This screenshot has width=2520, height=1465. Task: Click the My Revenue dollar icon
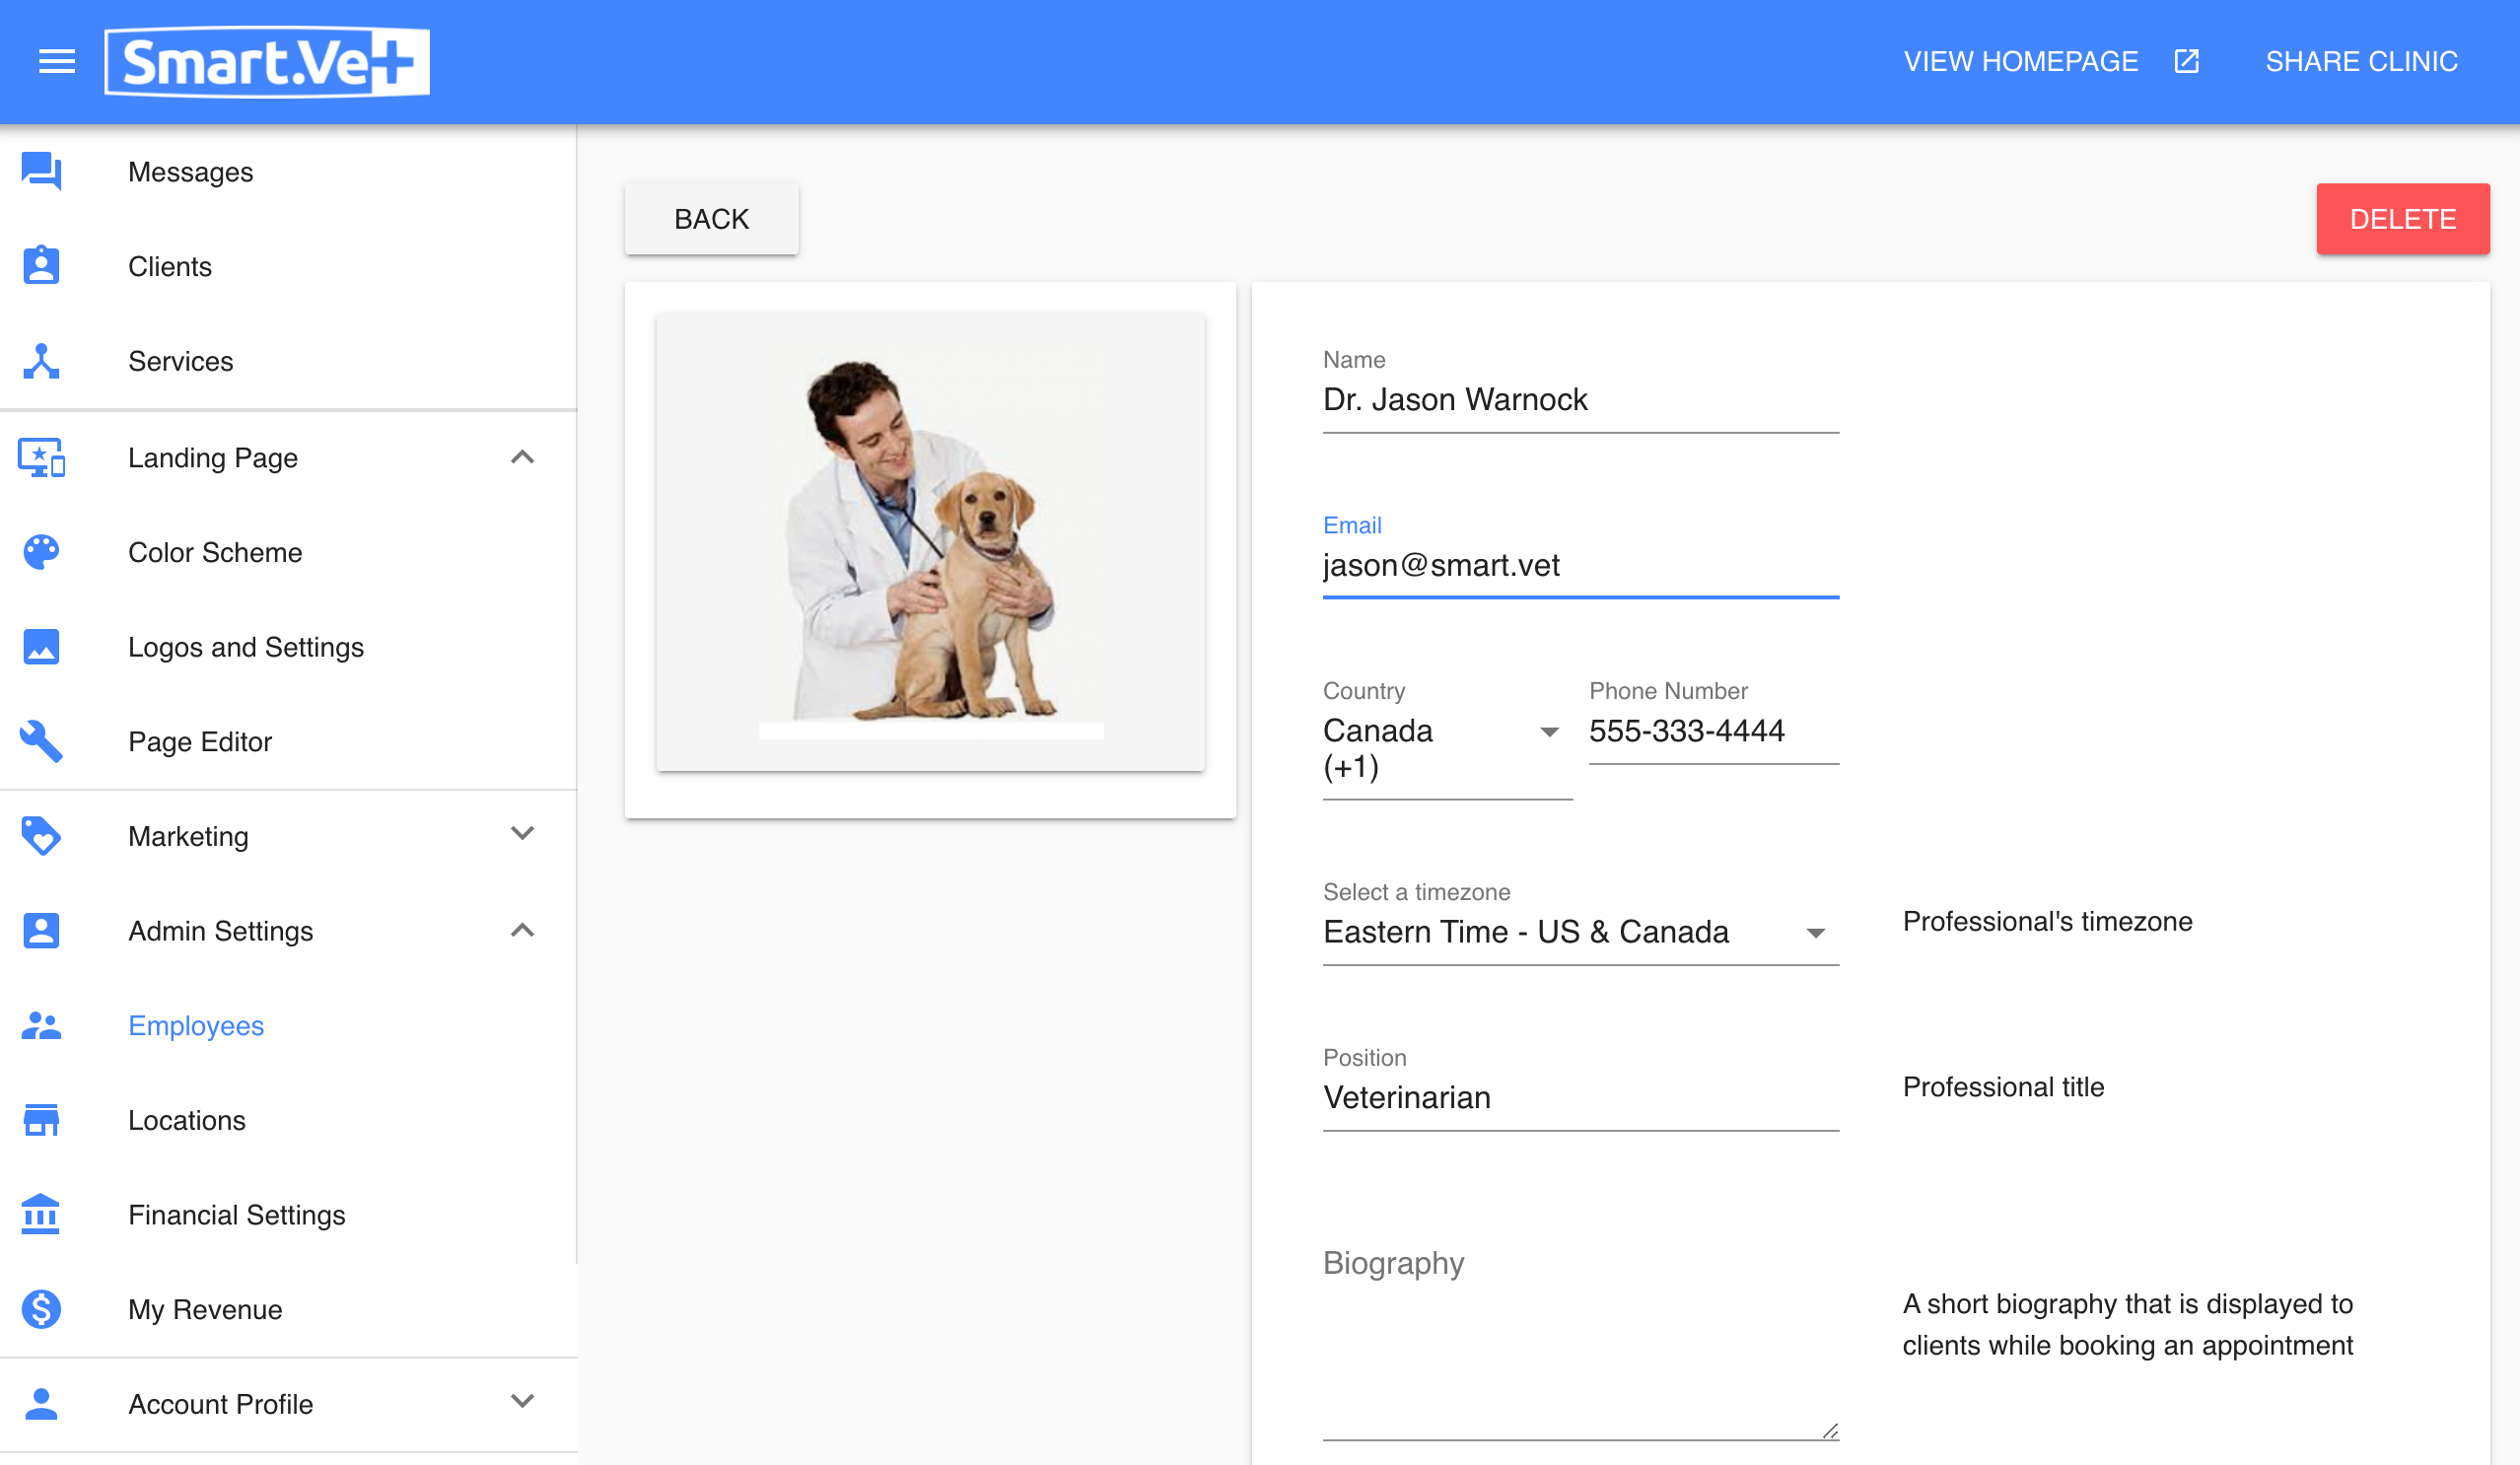(x=41, y=1309)
